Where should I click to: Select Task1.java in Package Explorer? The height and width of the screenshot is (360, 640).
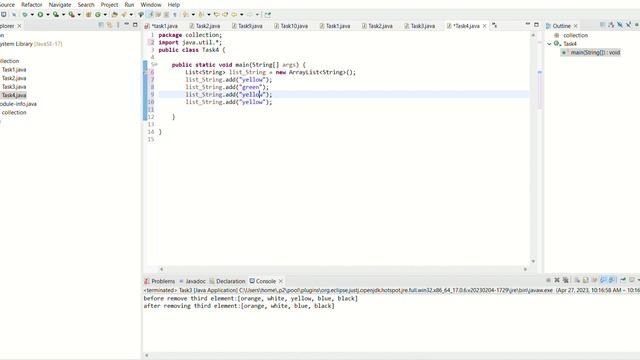(x=14, y=69)
